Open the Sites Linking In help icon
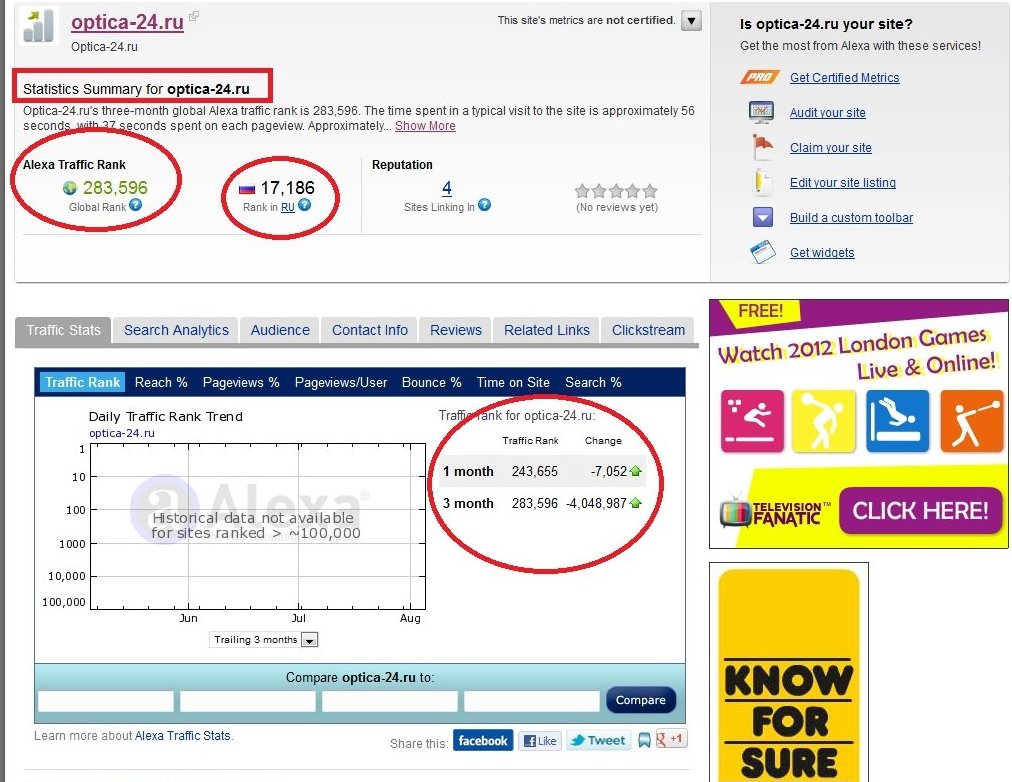This screenshot has height=782, width=1012. tap(484, 205)
